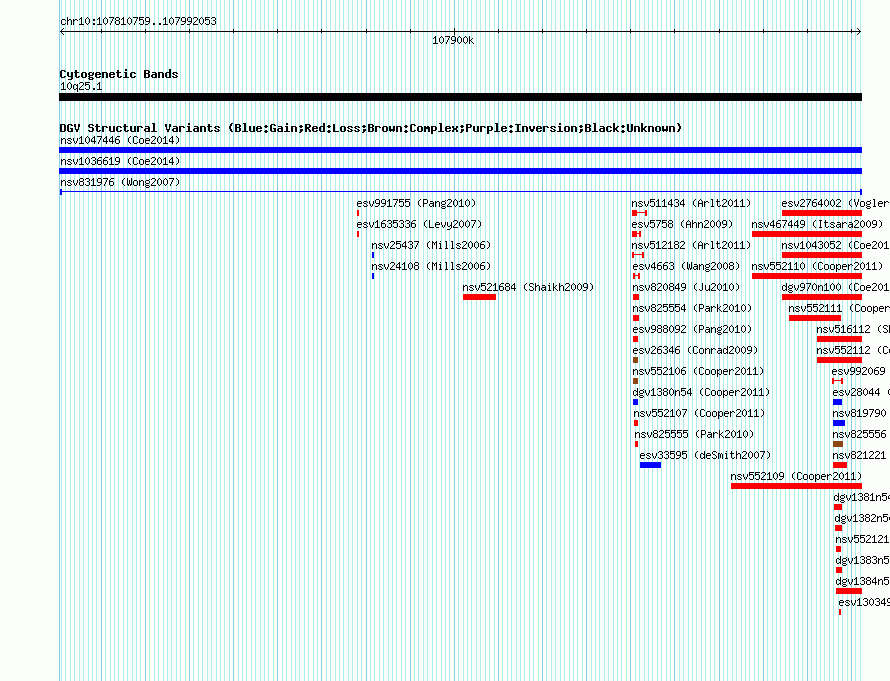Click nsv25437 (Mills2006) variant label
The height and width of the screenshot is (681, 890).
point(431,245)
